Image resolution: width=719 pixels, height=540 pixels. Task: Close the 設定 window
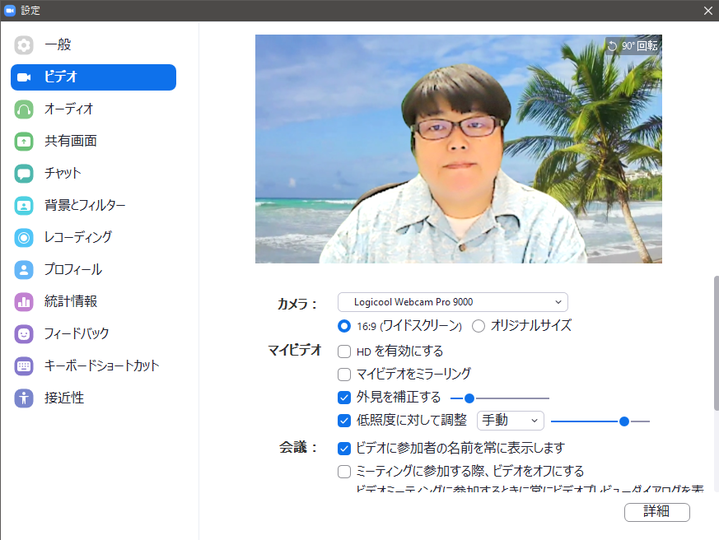(708, 11)
